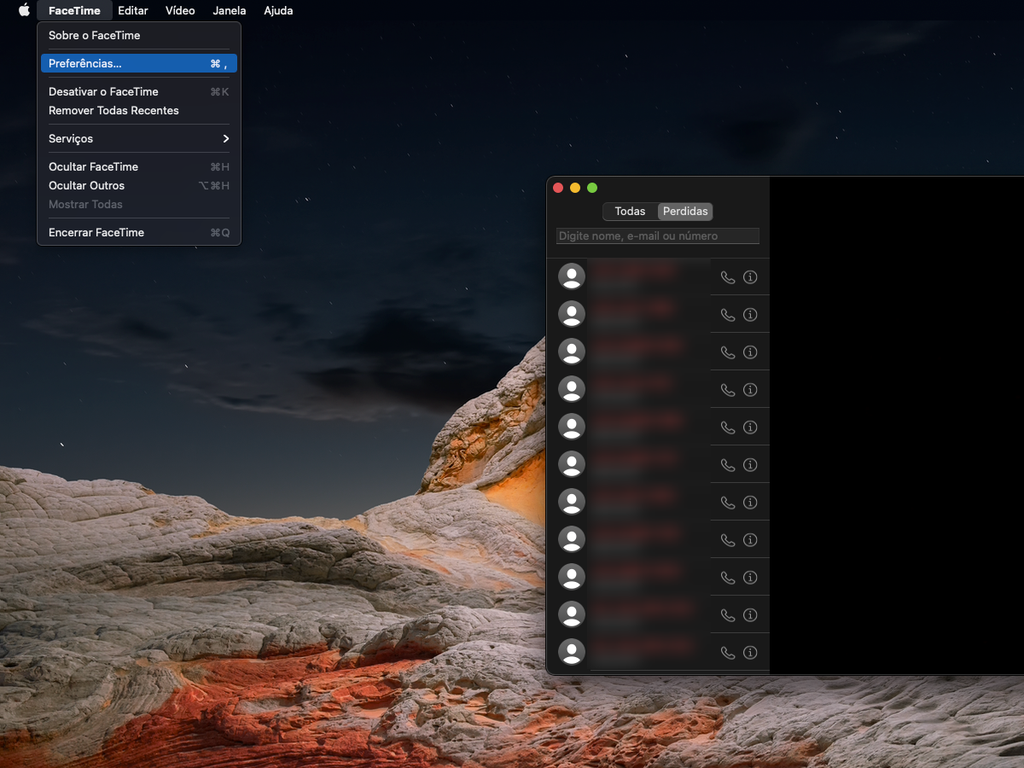This screenshot has width=1024, height=768.
Task: Expand the Serviços submenu
Action: click(138, 138)
